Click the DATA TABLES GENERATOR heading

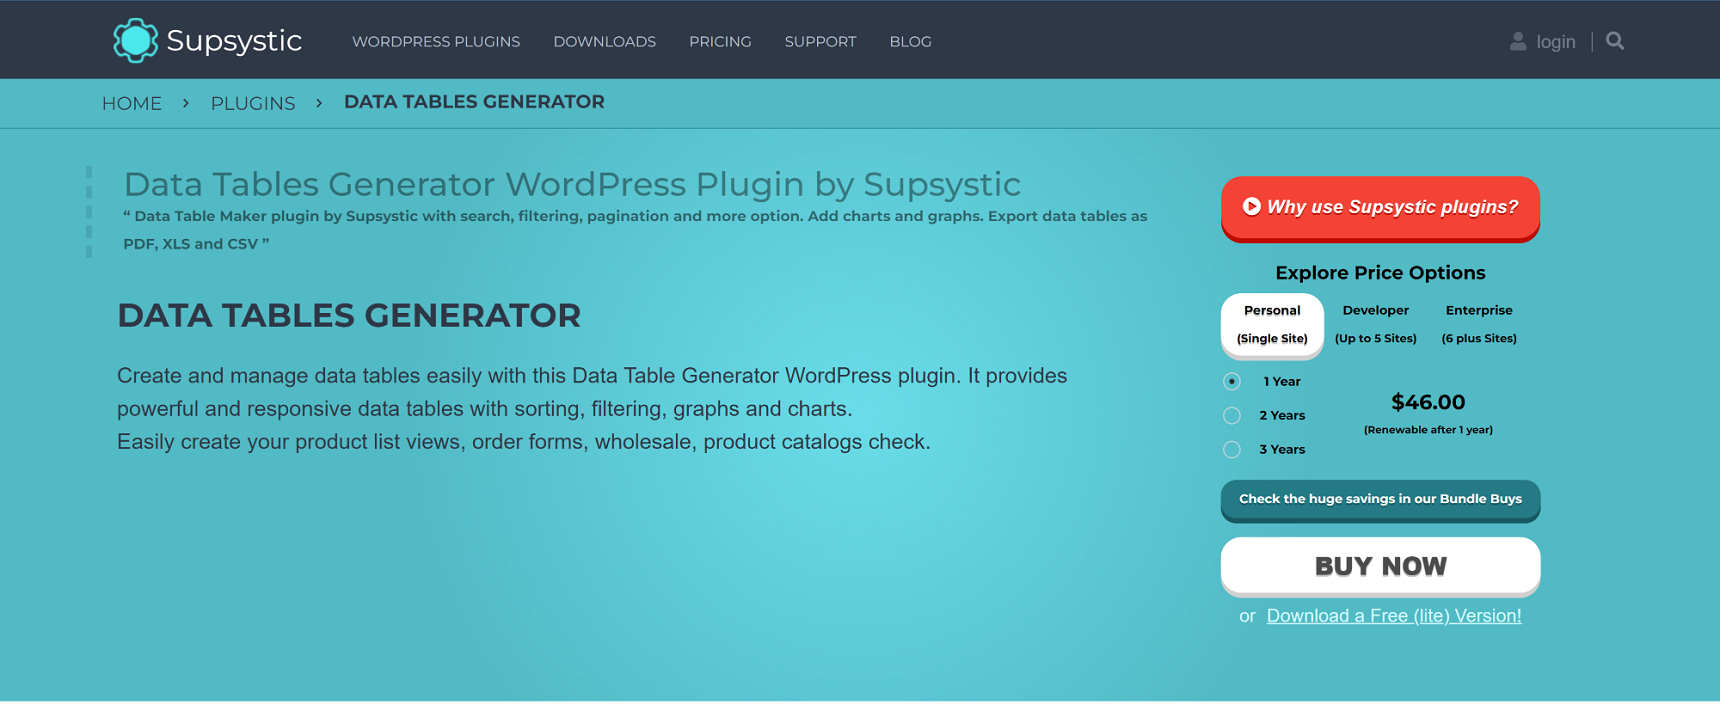tap(349, 315)
